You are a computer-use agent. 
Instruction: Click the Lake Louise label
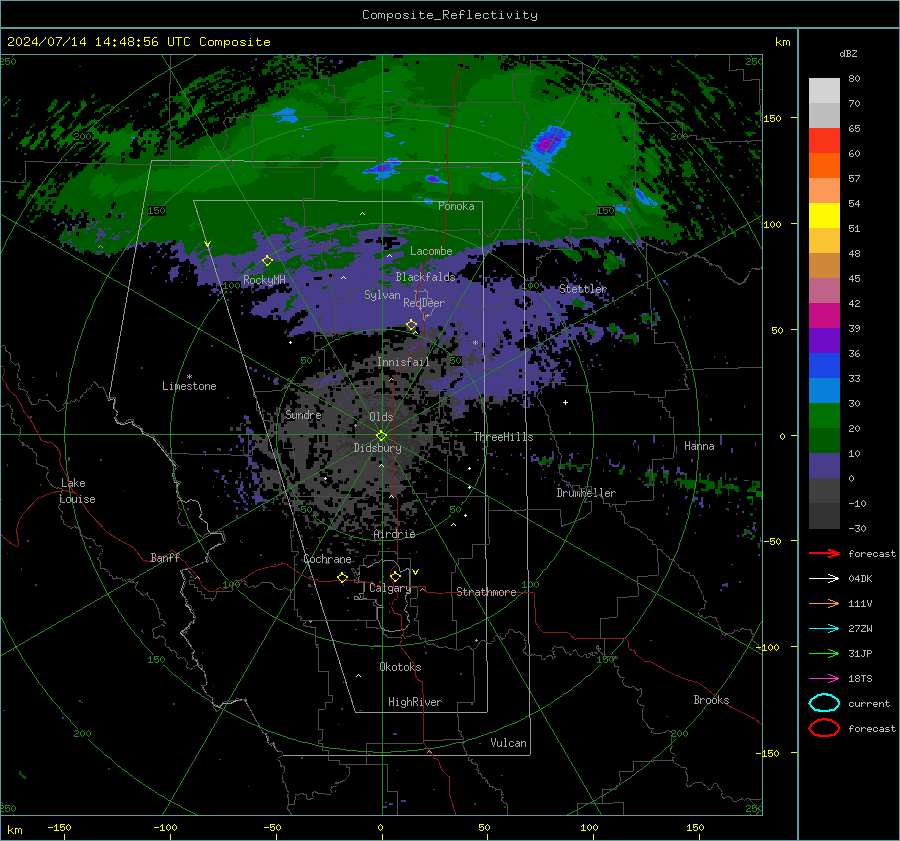[77, 491]
